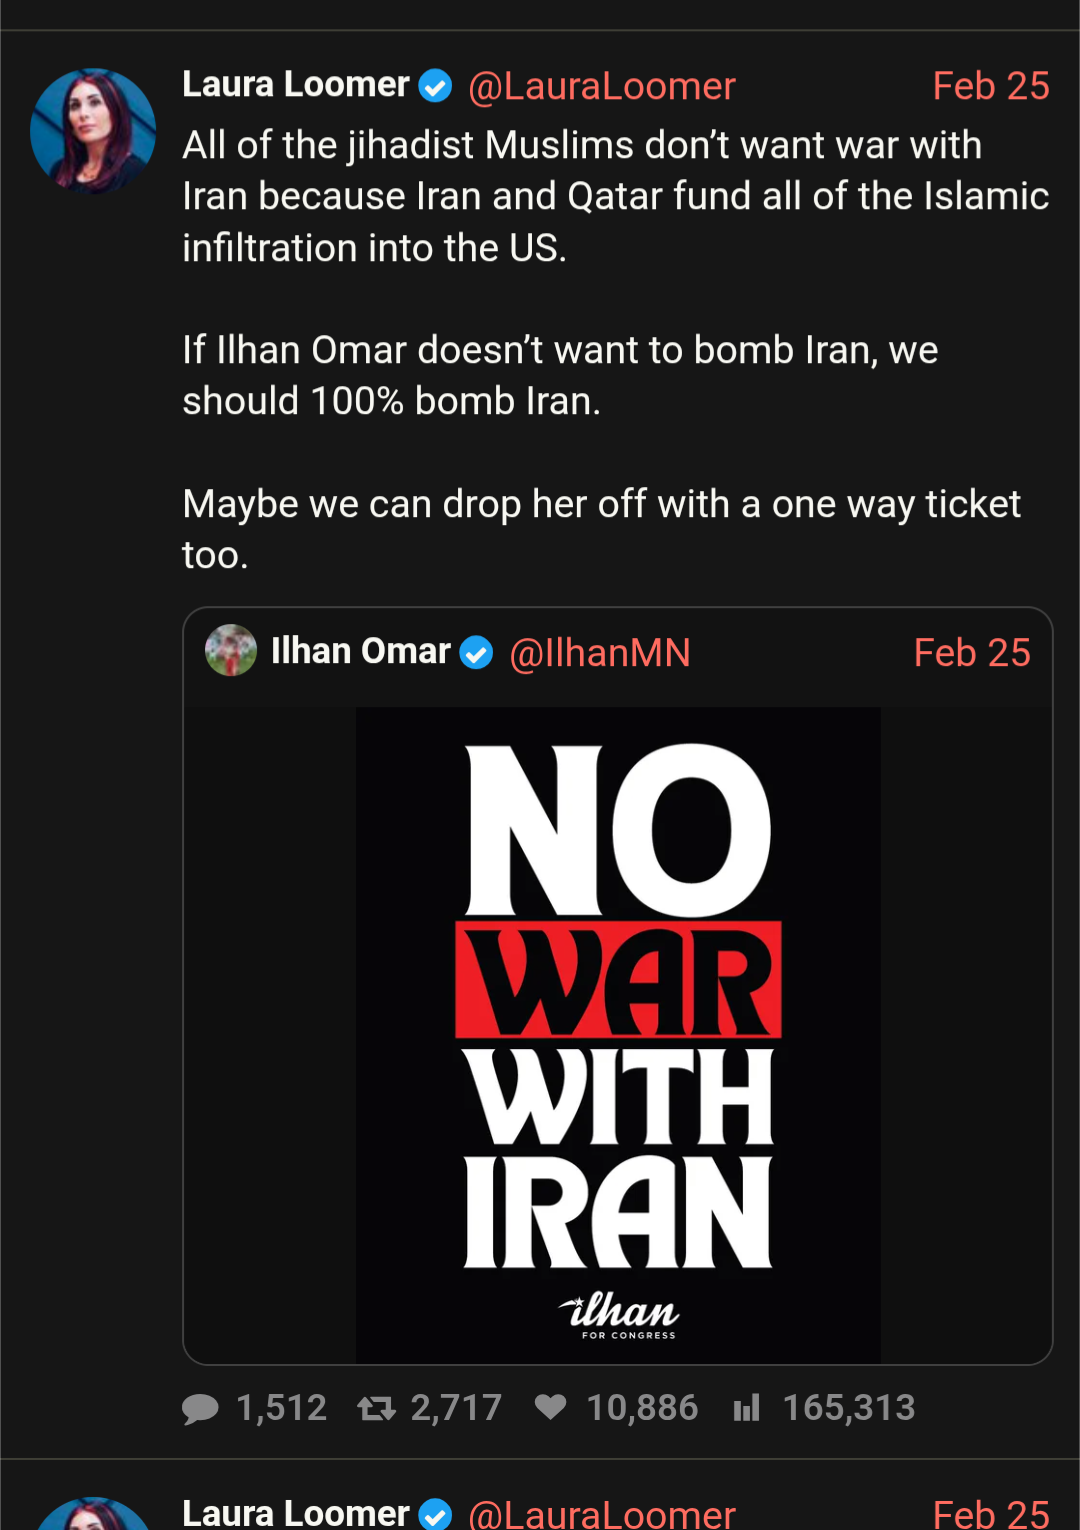Open the "No War With Iran" image
The image size is (1080, 1530).
(x=618, y=1034)
